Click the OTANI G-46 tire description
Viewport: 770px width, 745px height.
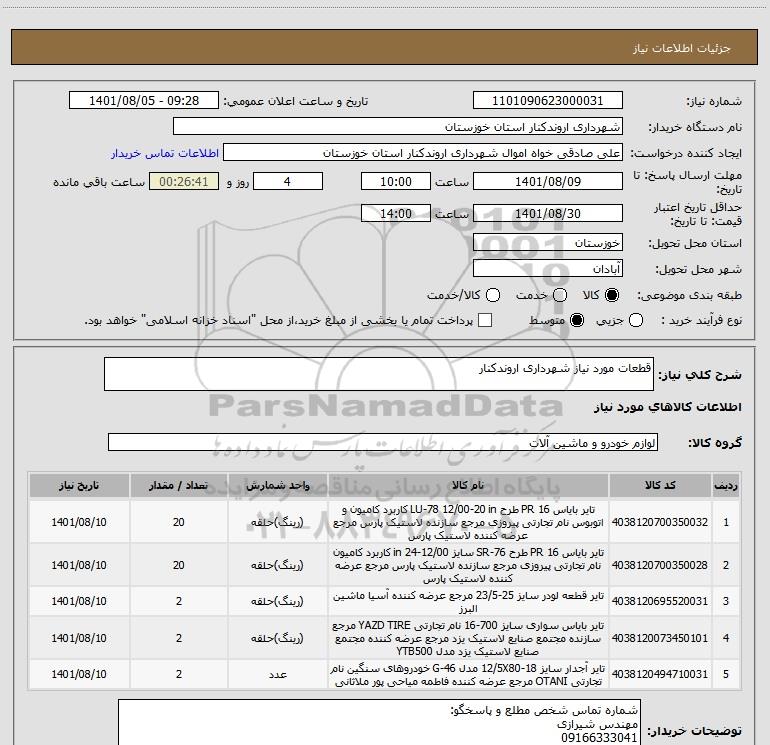point(468,675)
